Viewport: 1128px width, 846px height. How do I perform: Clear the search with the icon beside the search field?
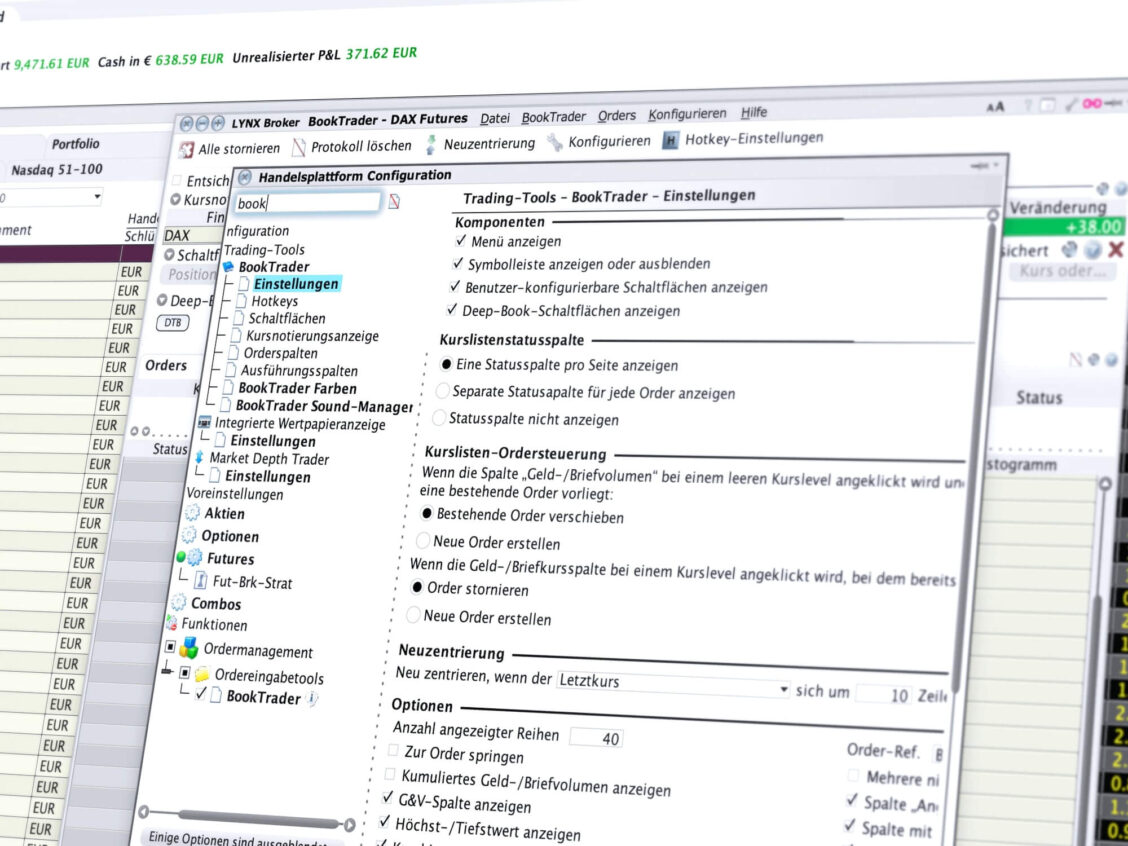(x=394, y=201)
